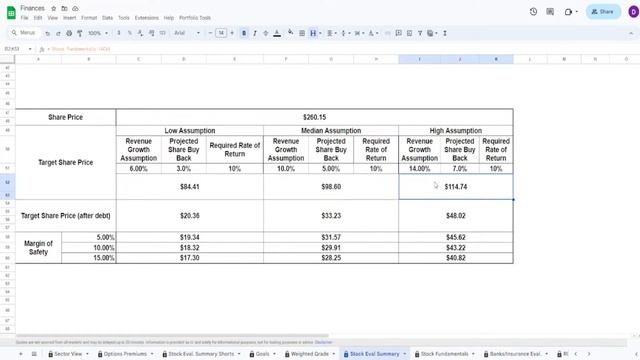Viewport: 640px width, 360px height.
Task: Click the Disclaimer link
Action: point(324,342)
